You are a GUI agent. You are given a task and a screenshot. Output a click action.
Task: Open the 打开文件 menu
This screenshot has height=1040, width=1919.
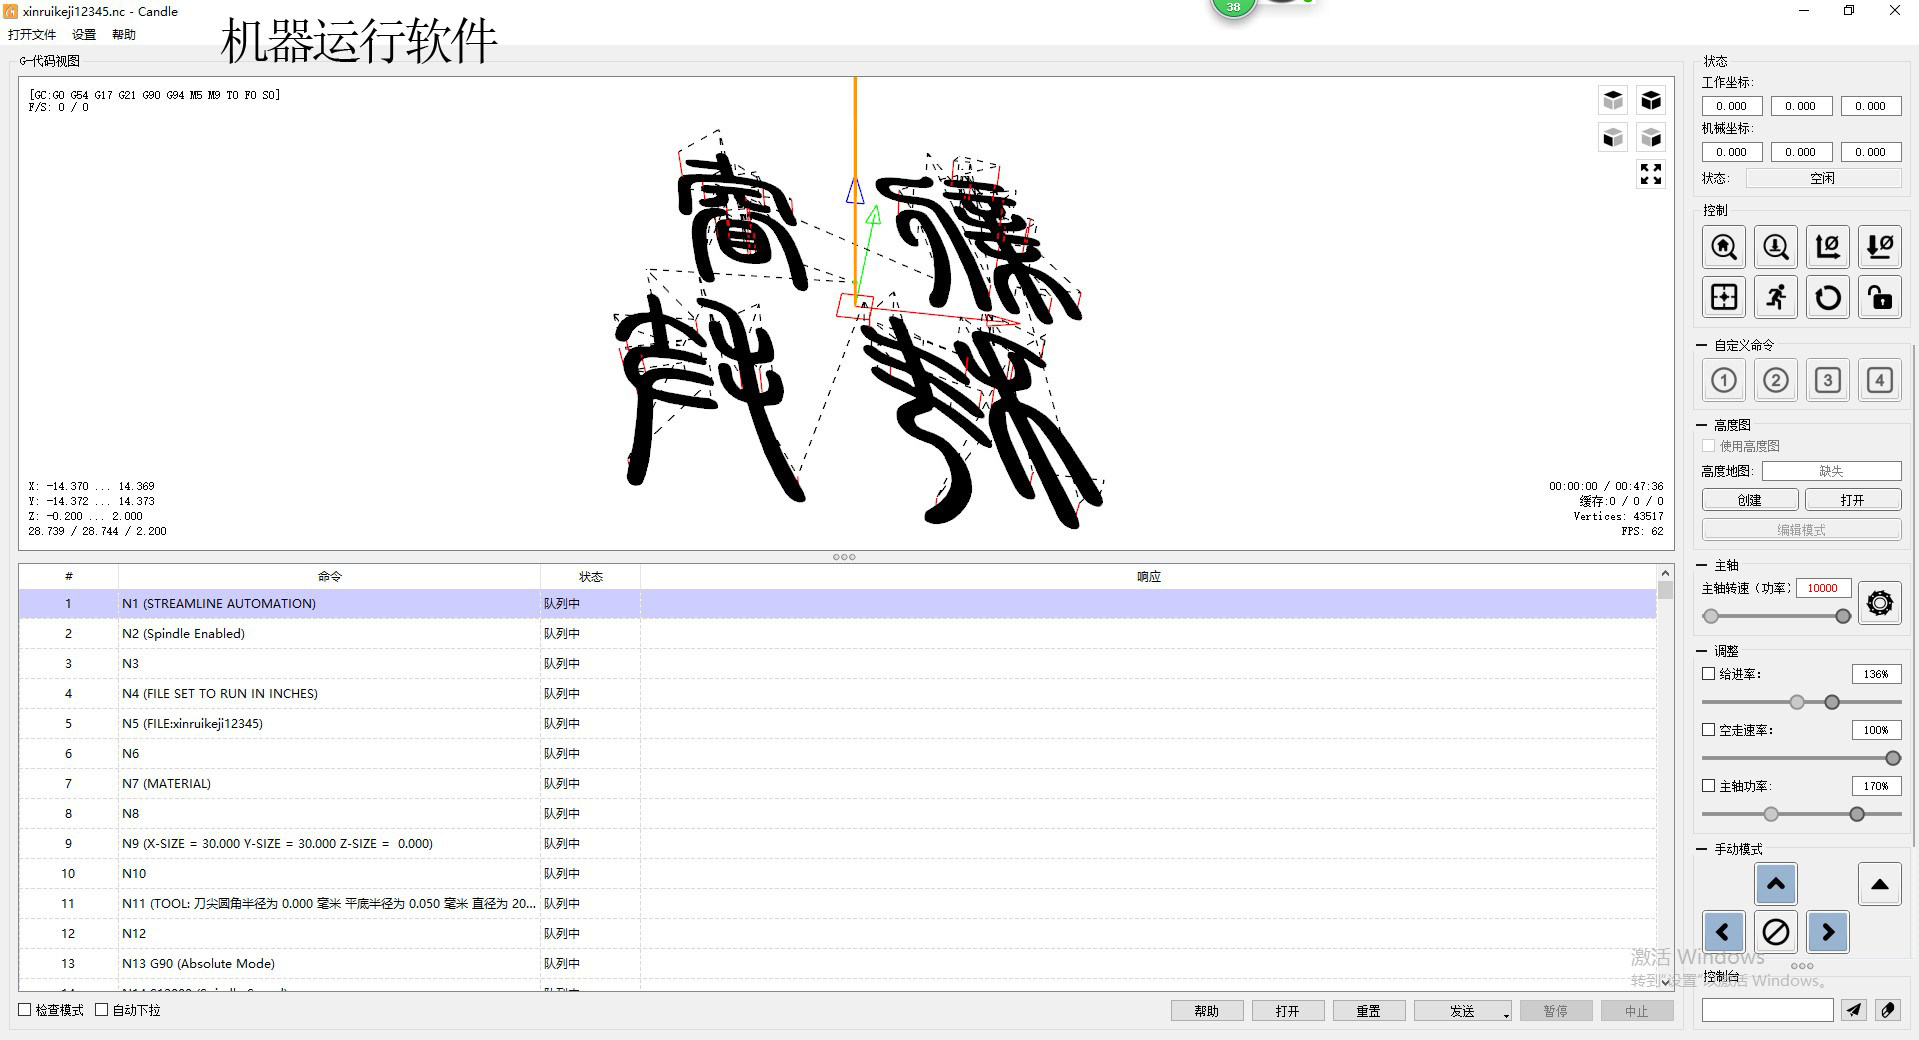point(32,35)
